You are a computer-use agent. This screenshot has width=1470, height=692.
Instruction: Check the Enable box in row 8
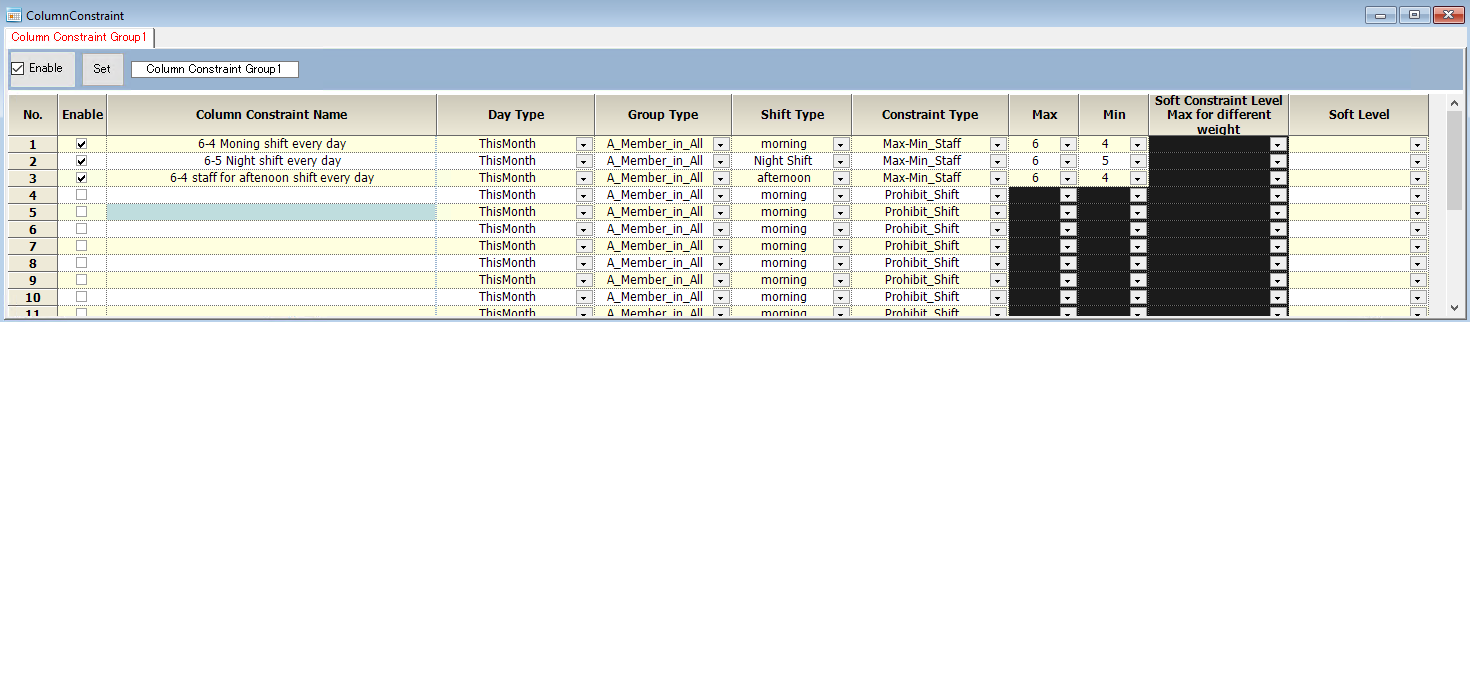coord(82,263)
